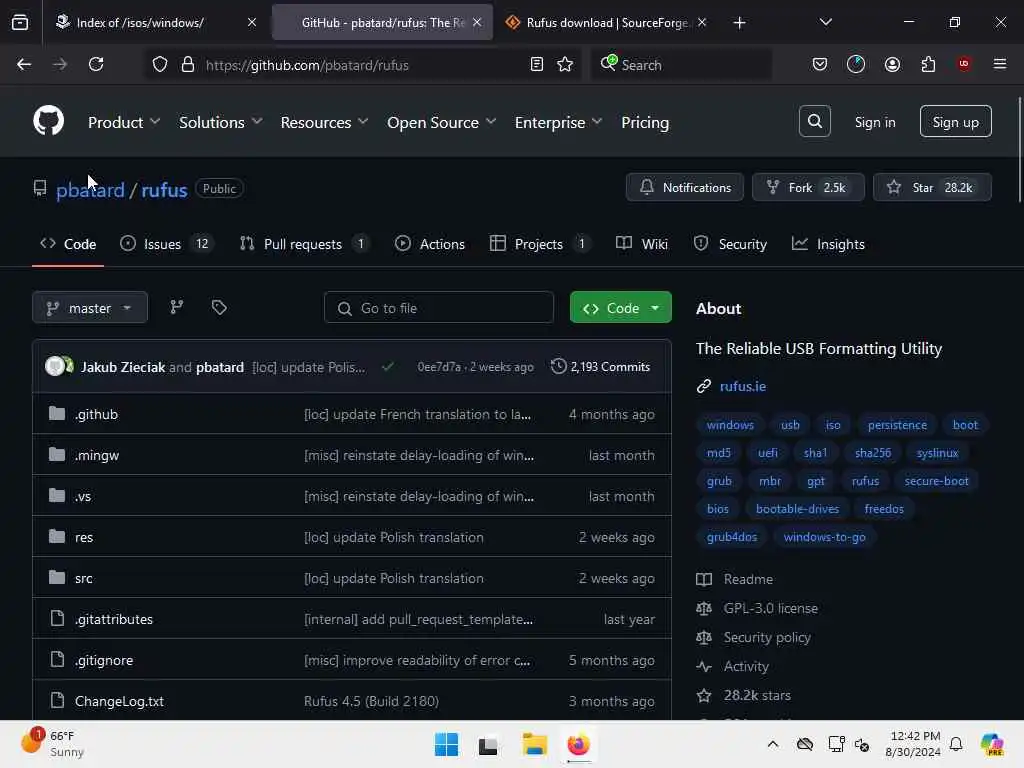1024x768 pixels.
Task: Reload the page with the refresh icon
Action: coord(96,64)
